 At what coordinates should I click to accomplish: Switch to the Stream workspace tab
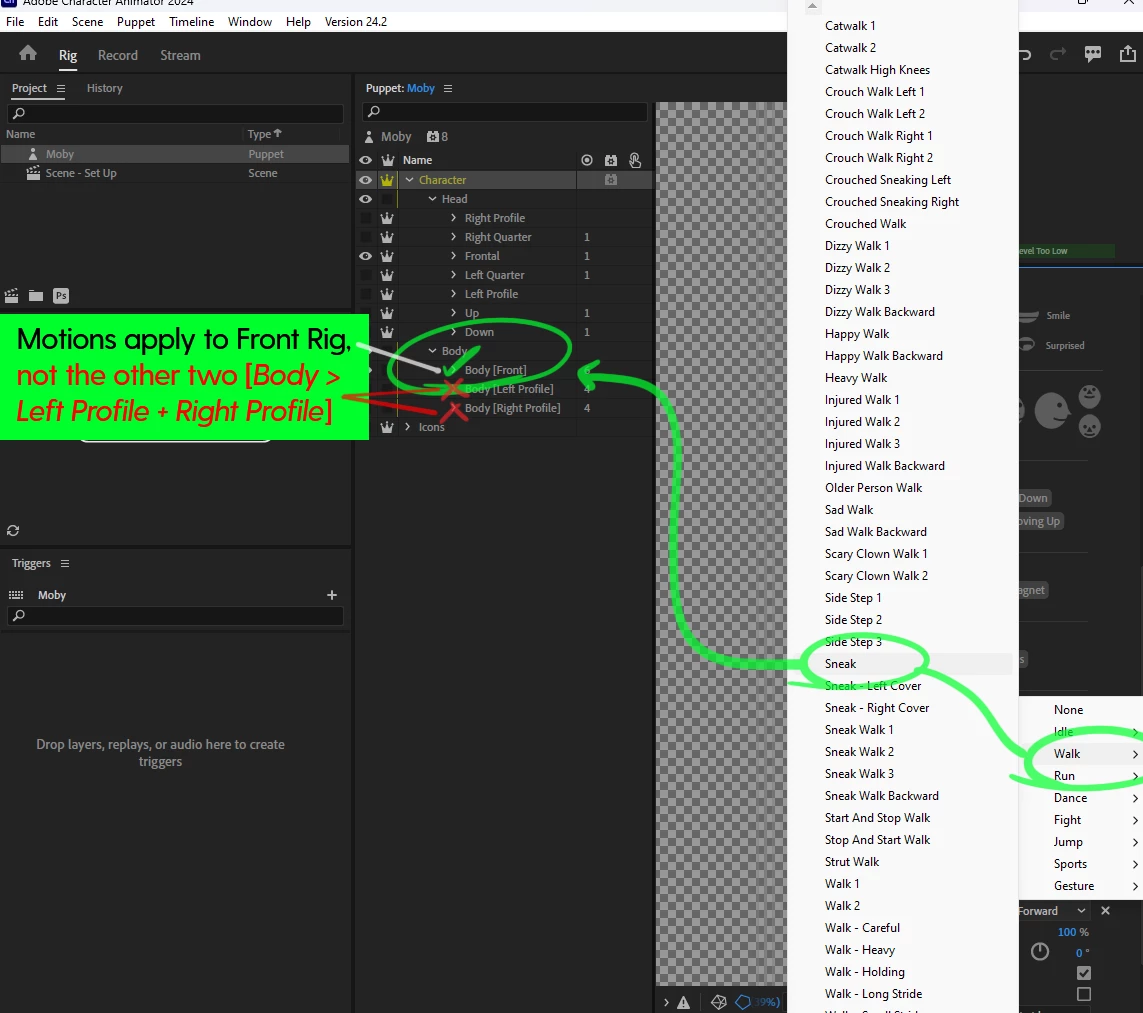point(180,55)
